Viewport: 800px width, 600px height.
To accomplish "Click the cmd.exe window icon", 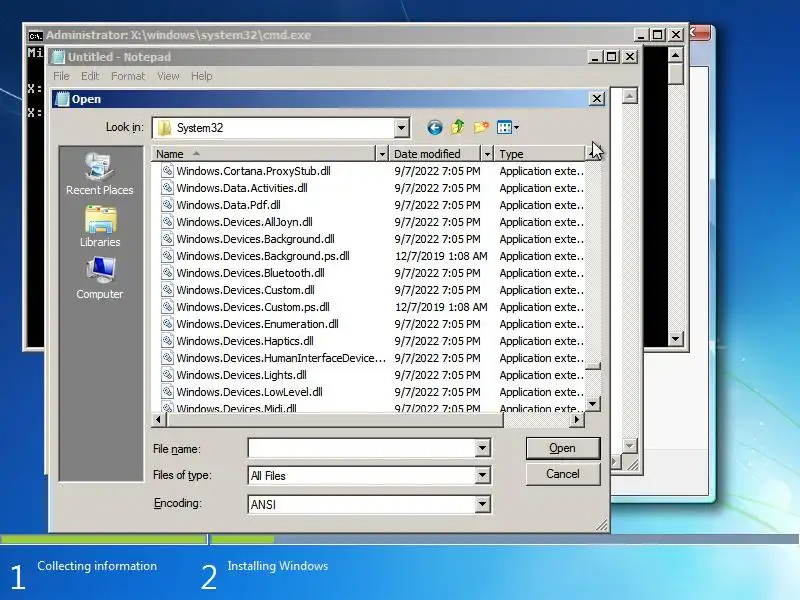I will [x=35, y=35].
